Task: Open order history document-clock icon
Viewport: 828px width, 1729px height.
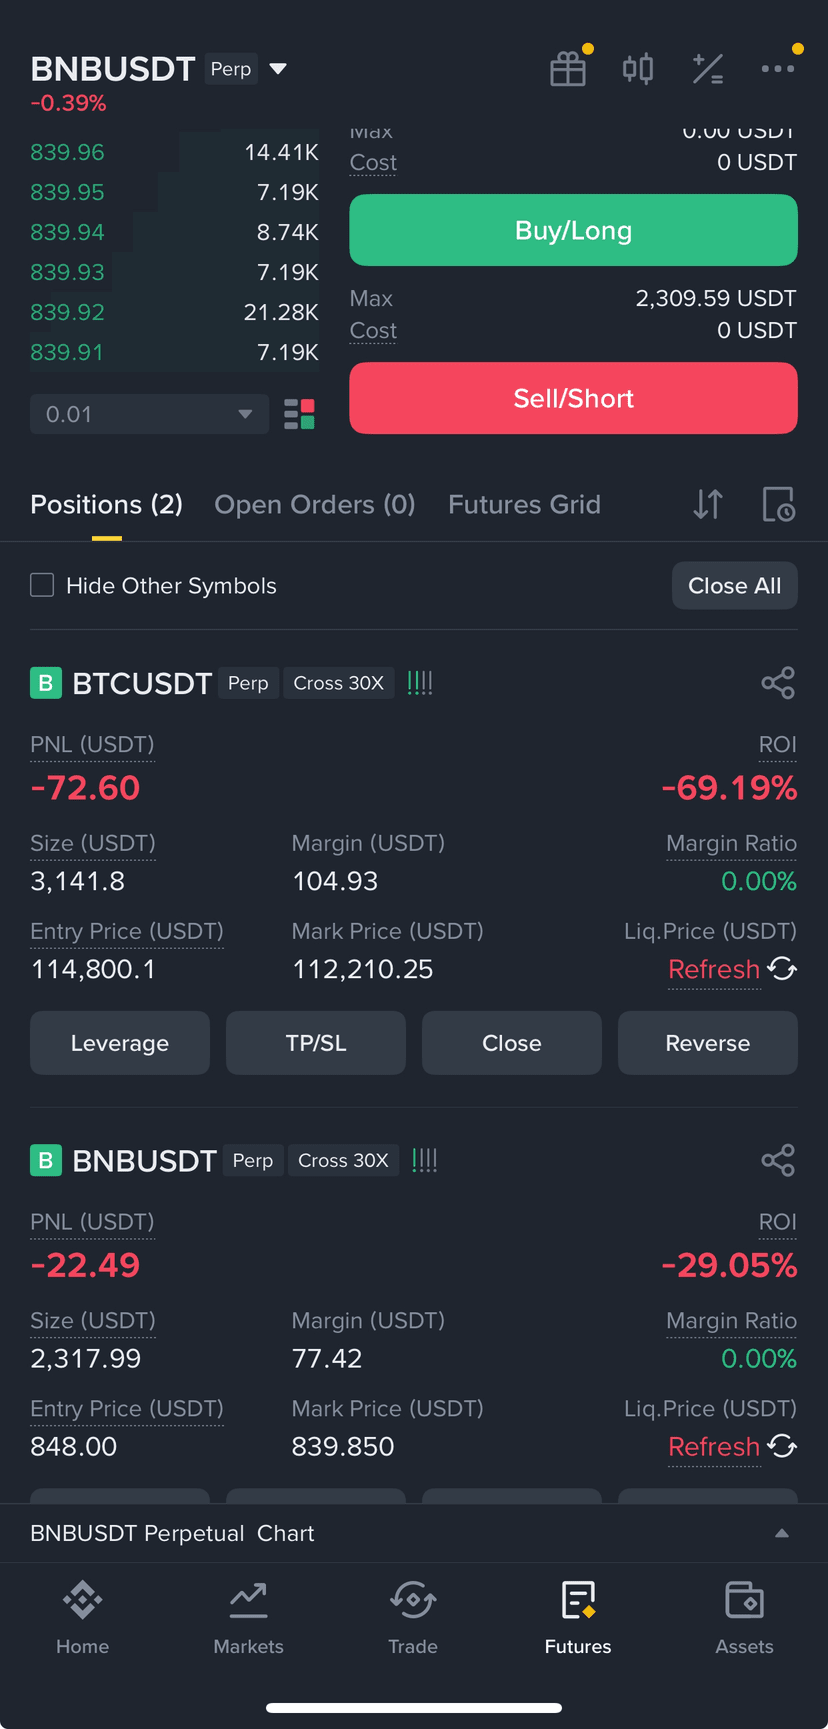Action: 778,504
